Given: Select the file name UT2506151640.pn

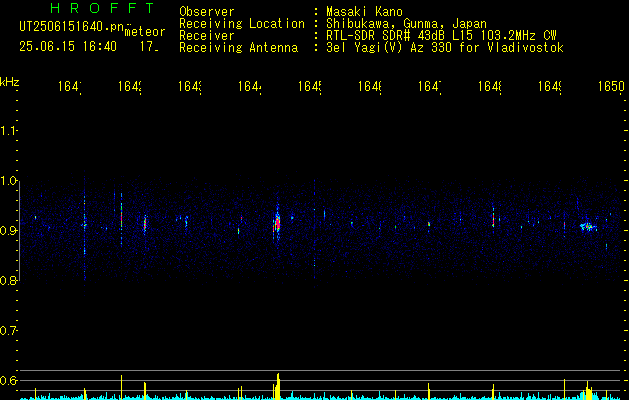Looking at the screenshot, I should click(72, 26).
